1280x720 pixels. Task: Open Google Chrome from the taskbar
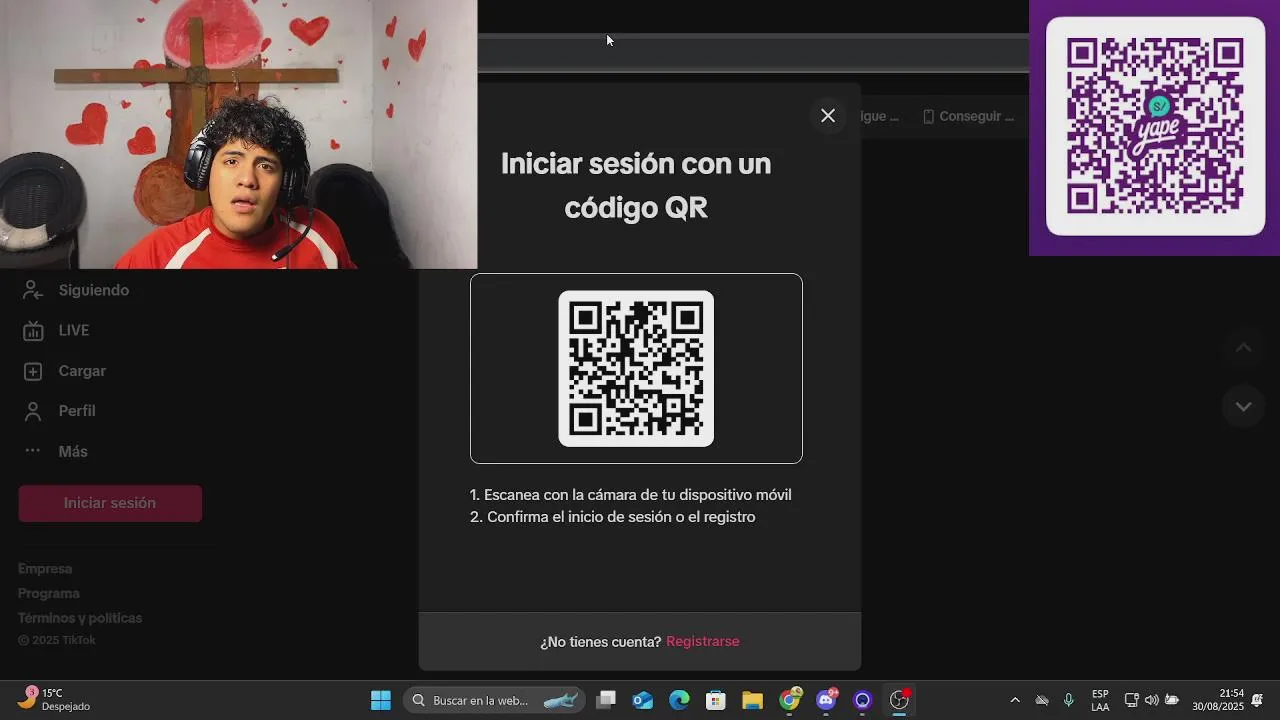pos(790,700)
